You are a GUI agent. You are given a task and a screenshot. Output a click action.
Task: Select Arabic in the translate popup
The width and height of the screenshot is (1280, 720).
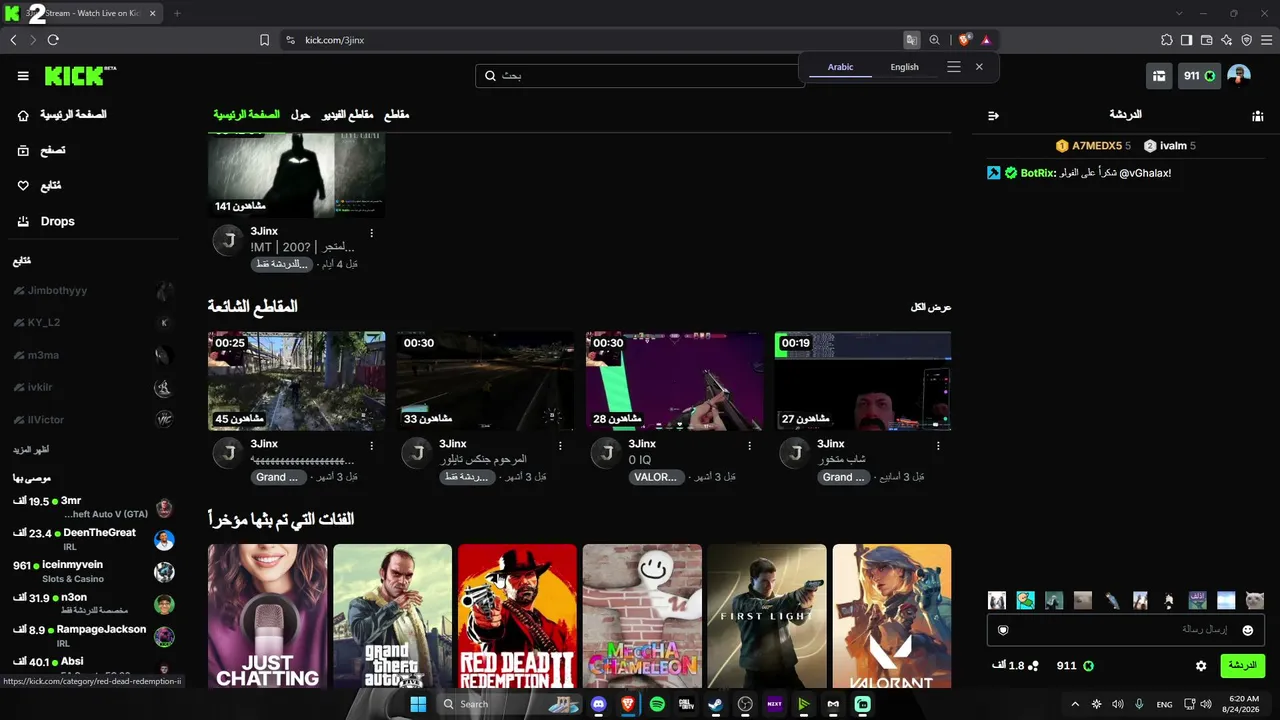coord(840,67)
